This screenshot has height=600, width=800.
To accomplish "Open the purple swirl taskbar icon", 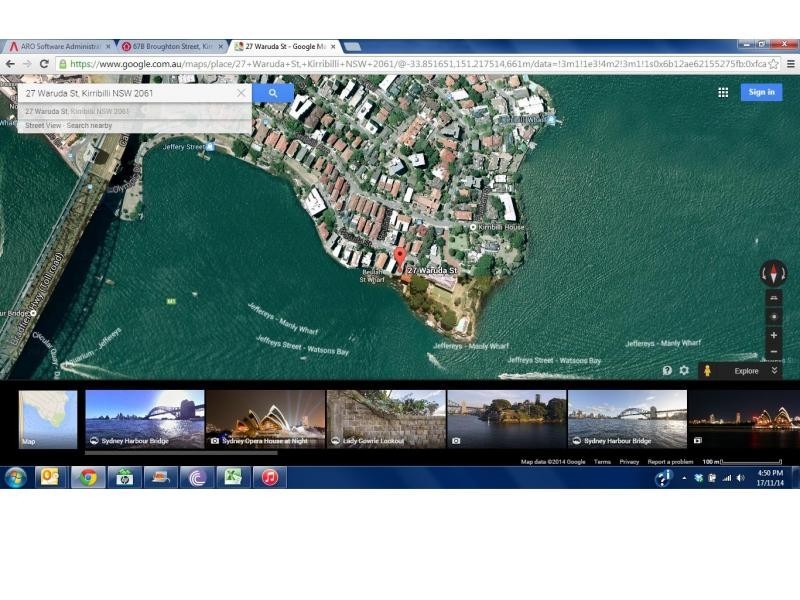I will click(x=197, y=478).
